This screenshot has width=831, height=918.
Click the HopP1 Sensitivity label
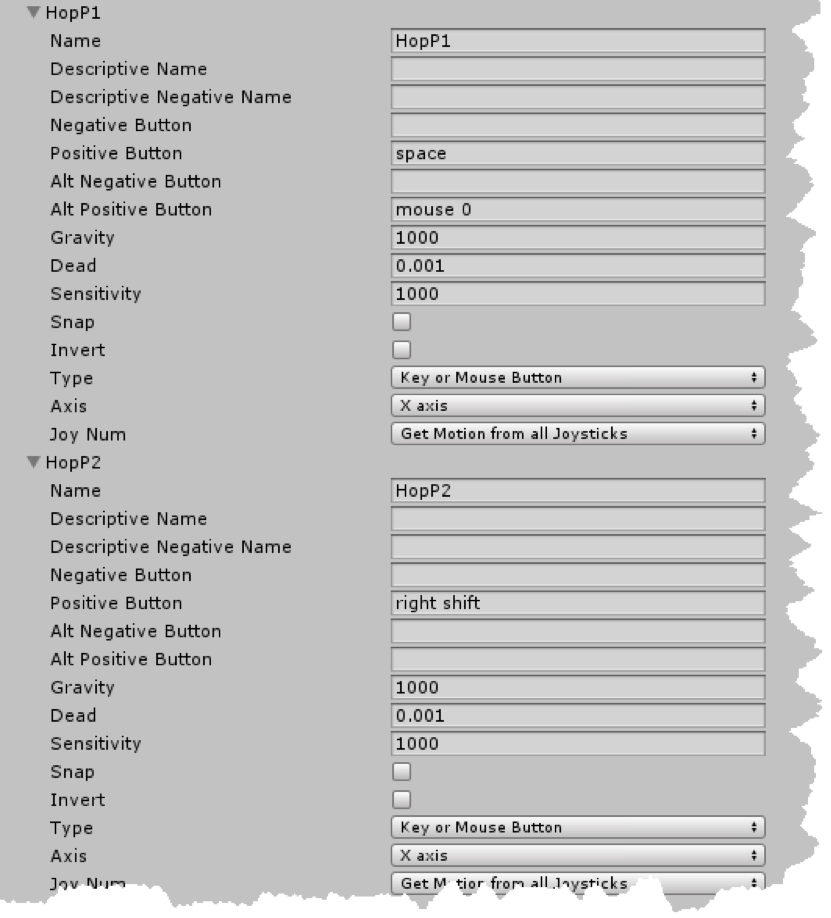pos(95,294)
